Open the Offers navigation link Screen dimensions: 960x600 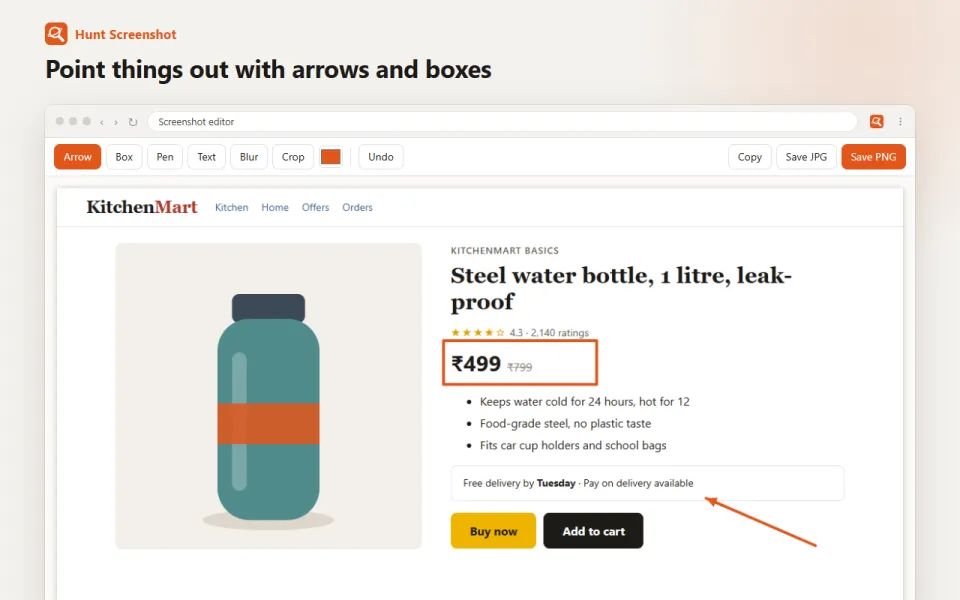(x=315, y=208)
